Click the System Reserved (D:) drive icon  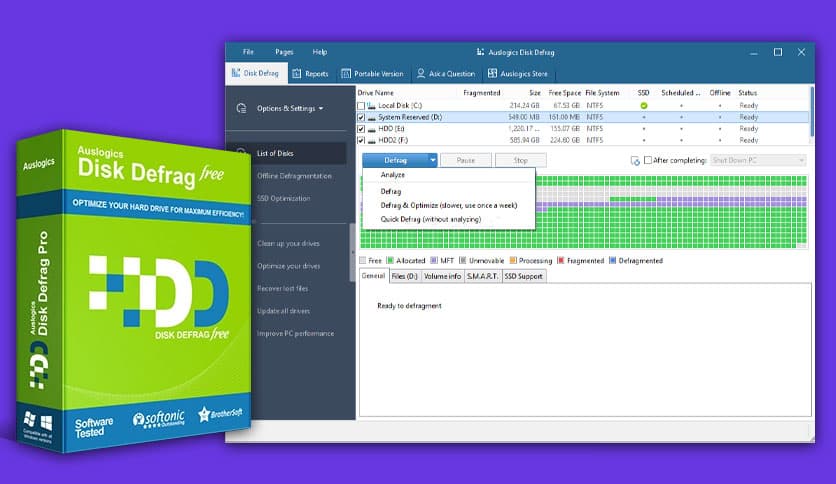pos(371,117)
